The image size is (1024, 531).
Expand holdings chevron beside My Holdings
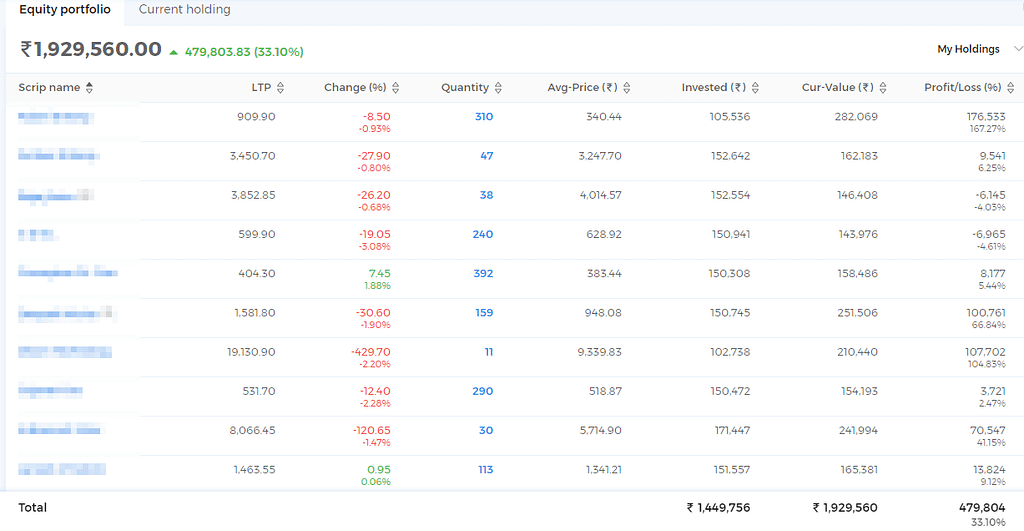pos(1017,49)
